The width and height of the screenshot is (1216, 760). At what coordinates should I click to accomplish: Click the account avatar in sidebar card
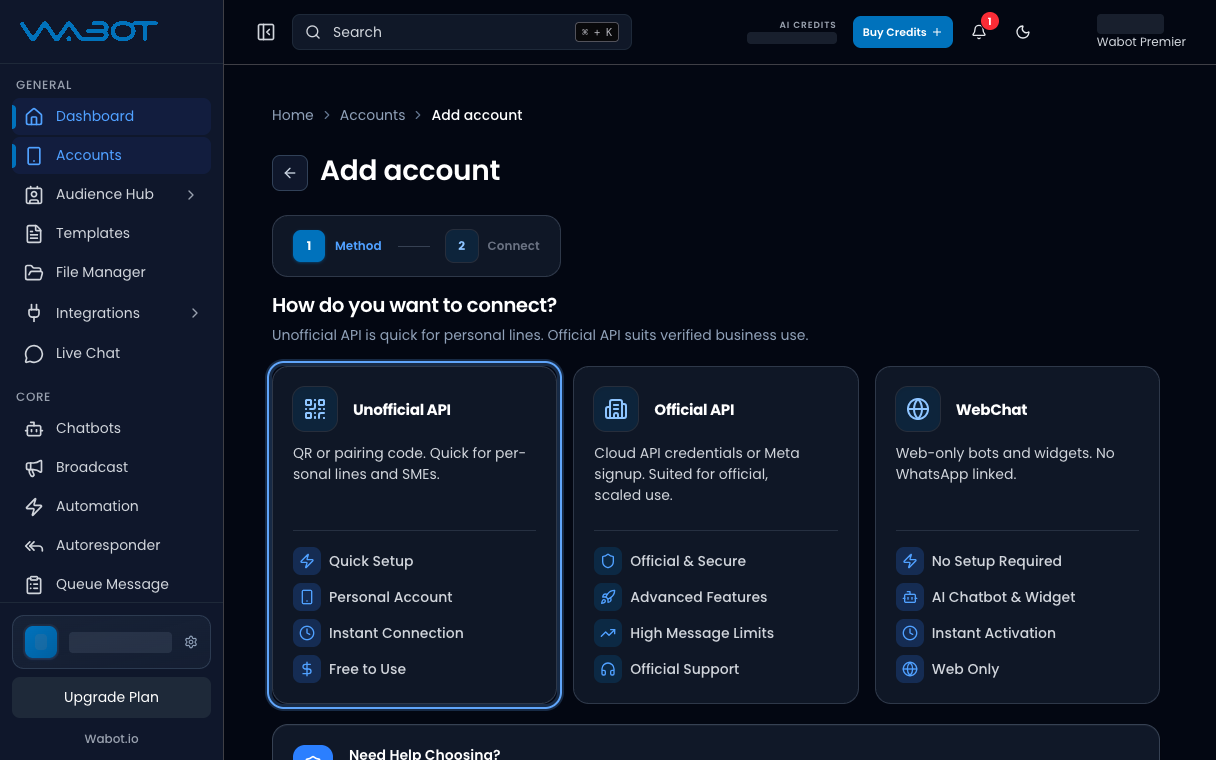41,642
